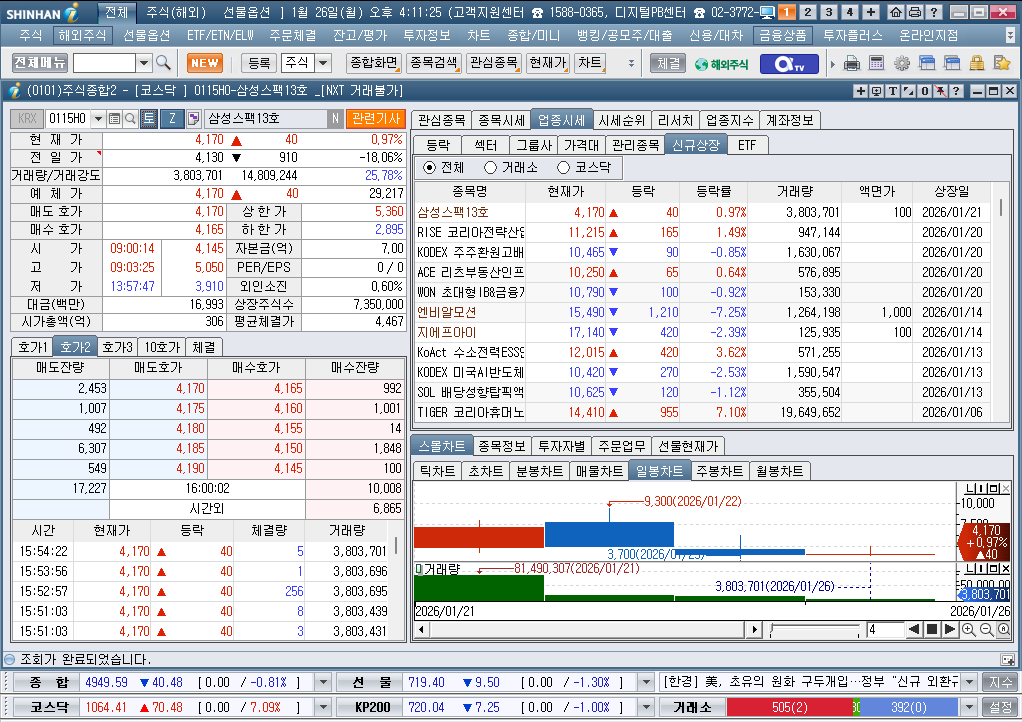Screen dimensions: 1022x722
Task: Click the chart stop square button
Action: [932, 629]
